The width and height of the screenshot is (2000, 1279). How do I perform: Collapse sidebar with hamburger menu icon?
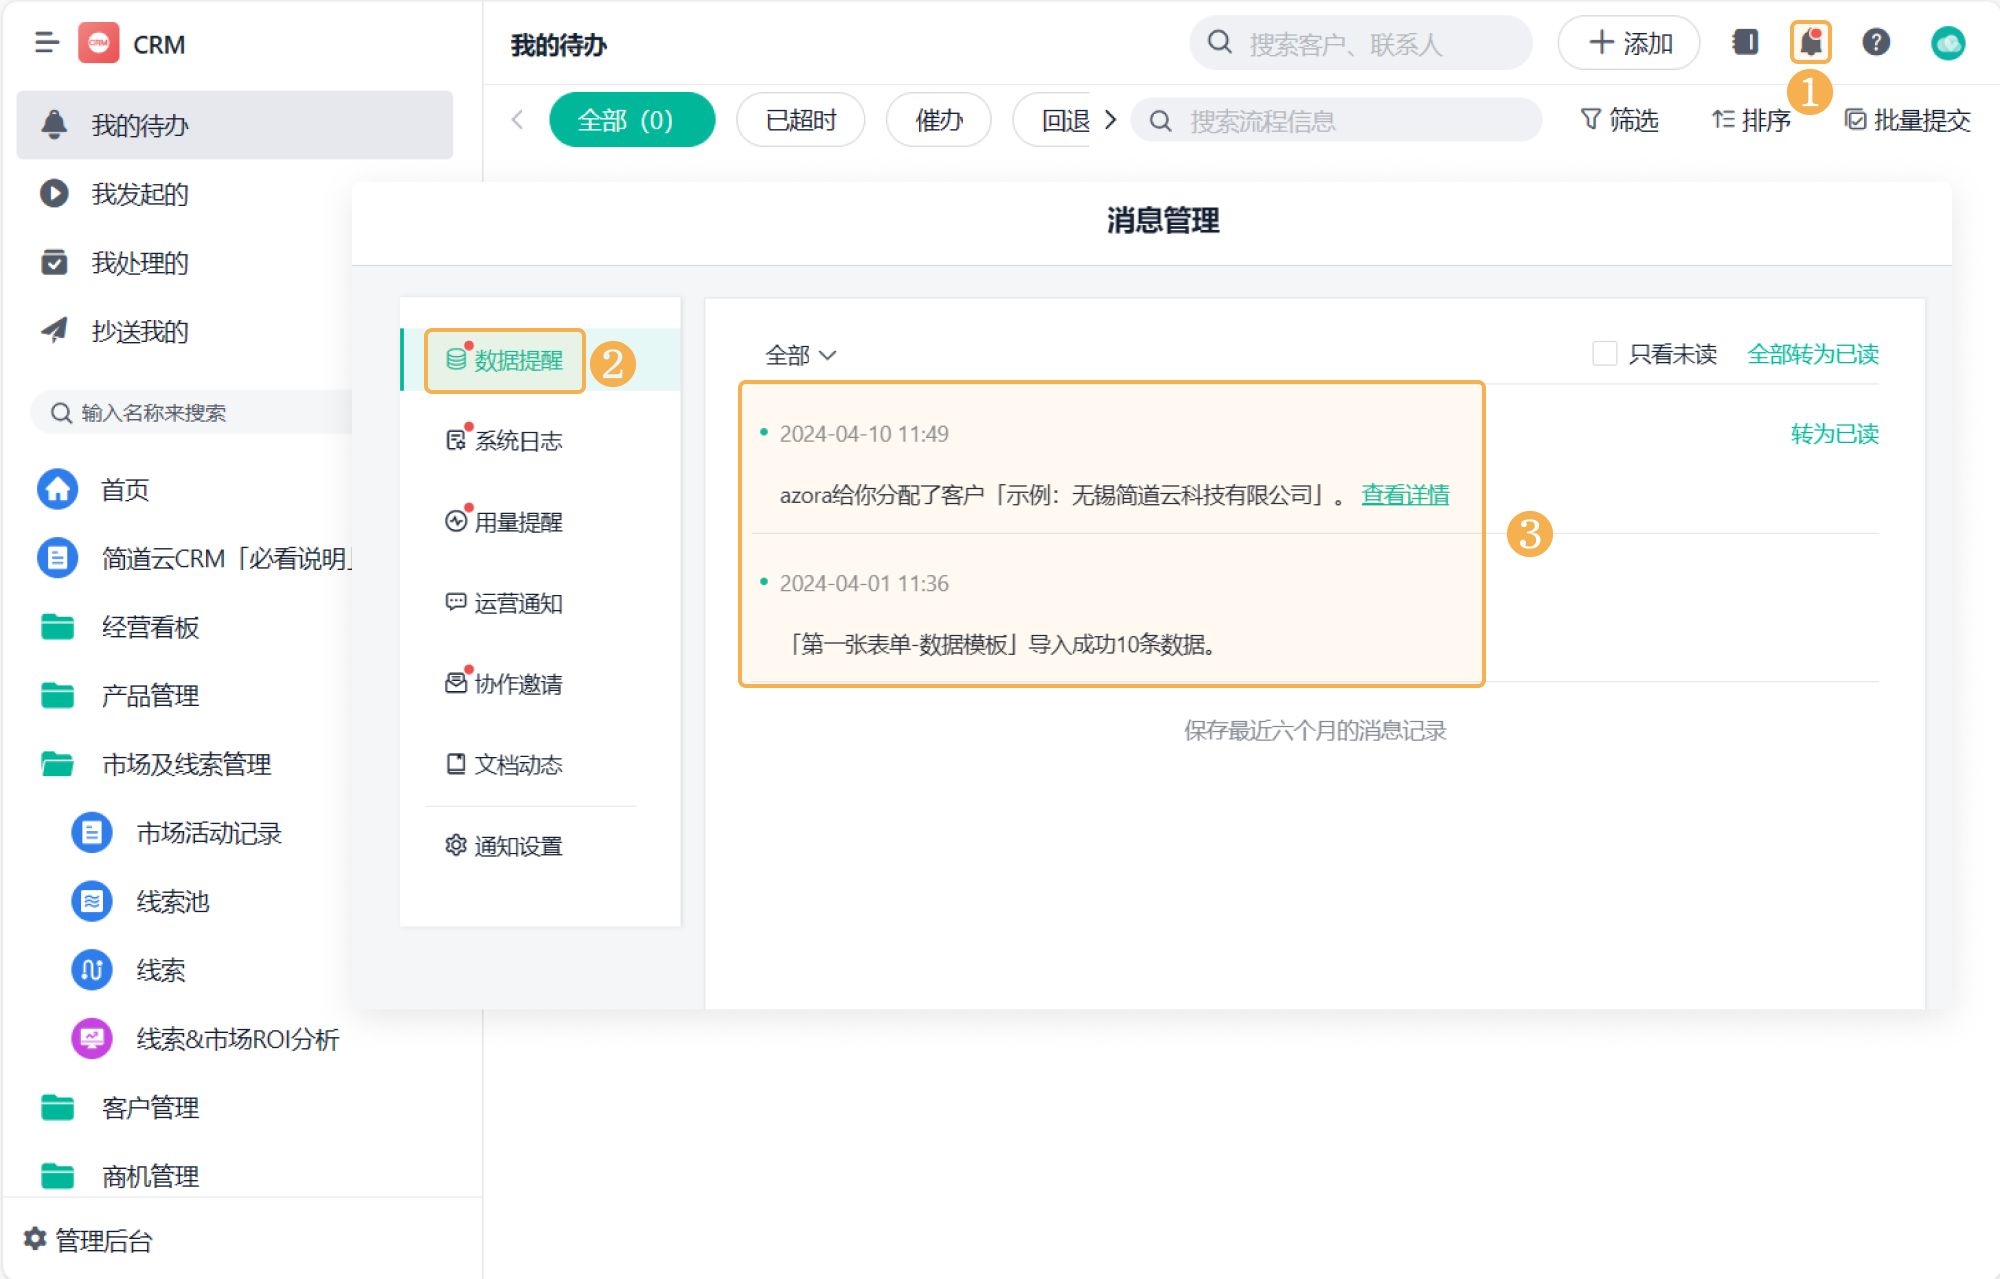(x=47, y=43)
